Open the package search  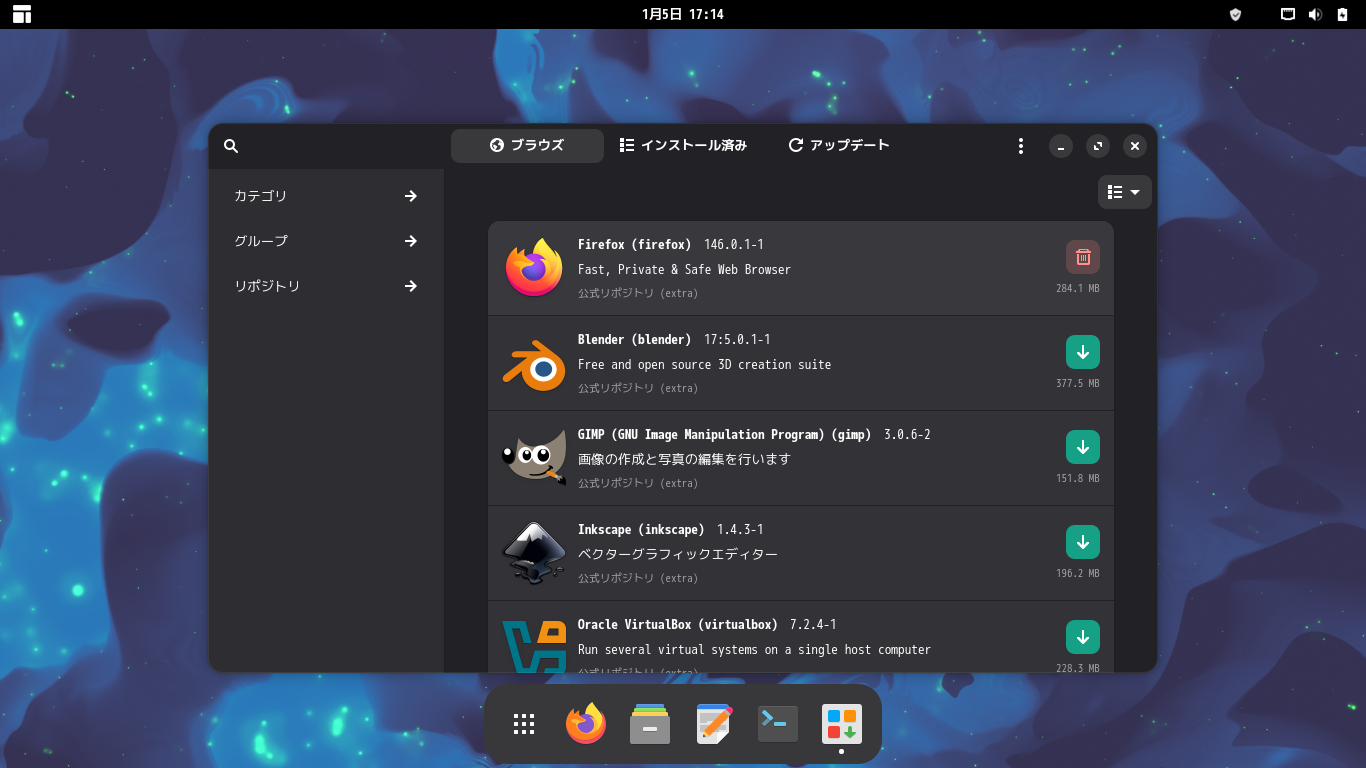(x=231, y=146)
